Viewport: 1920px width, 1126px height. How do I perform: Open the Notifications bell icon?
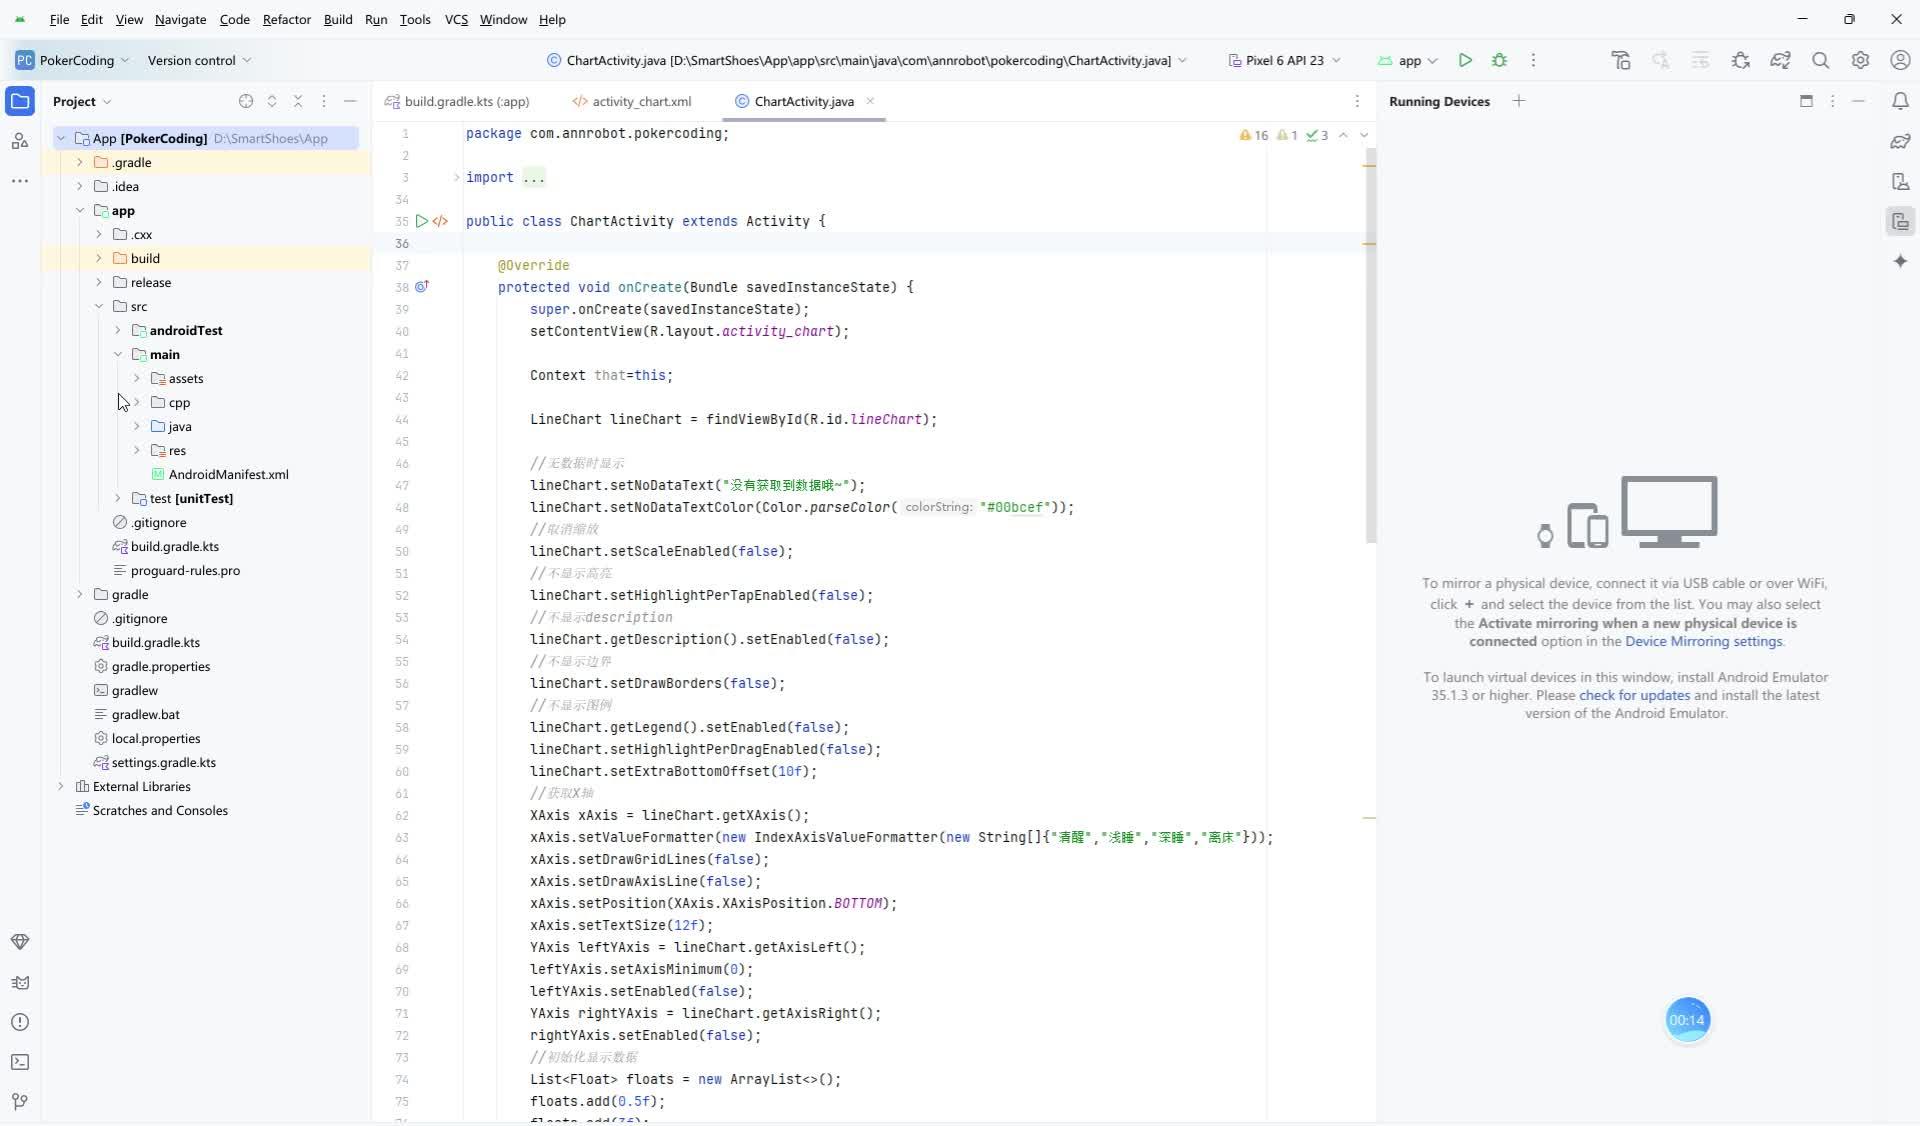[x=1900, y=101]
